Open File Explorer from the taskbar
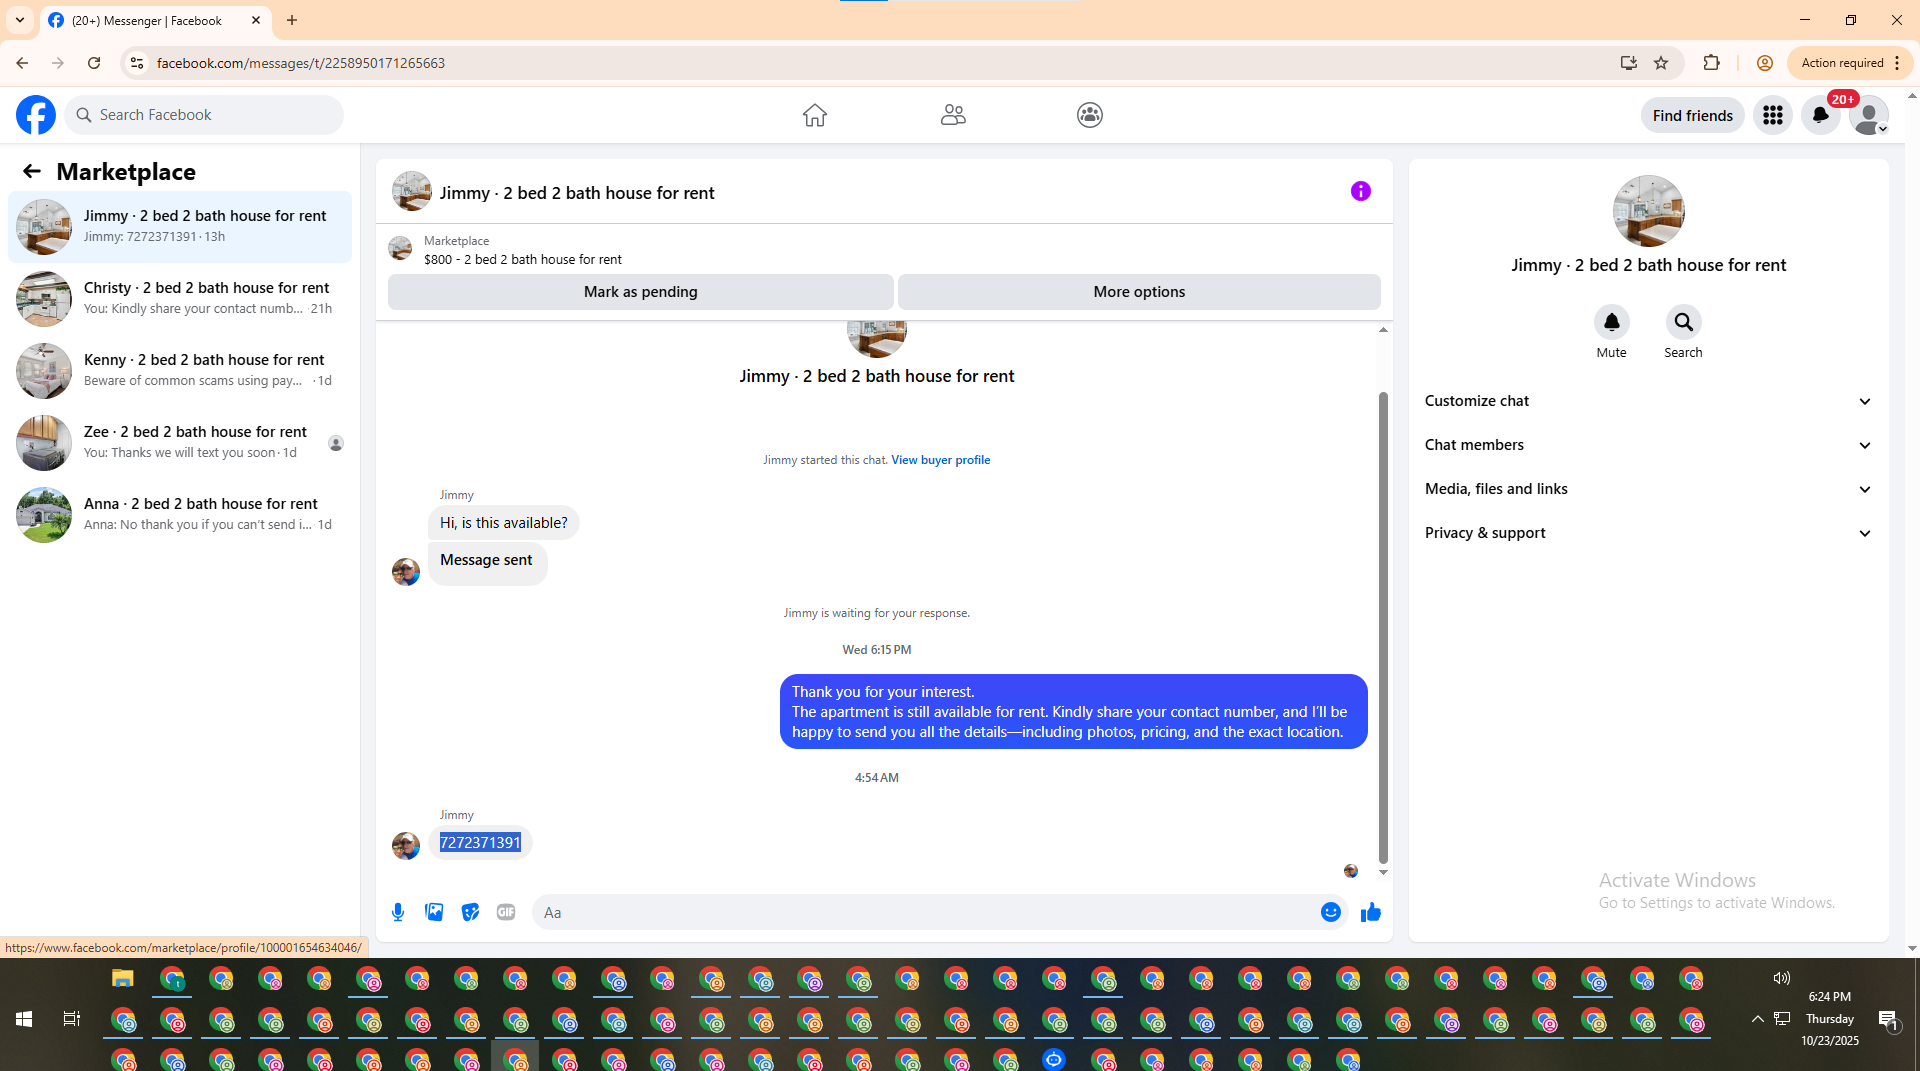 pos(122,979)
